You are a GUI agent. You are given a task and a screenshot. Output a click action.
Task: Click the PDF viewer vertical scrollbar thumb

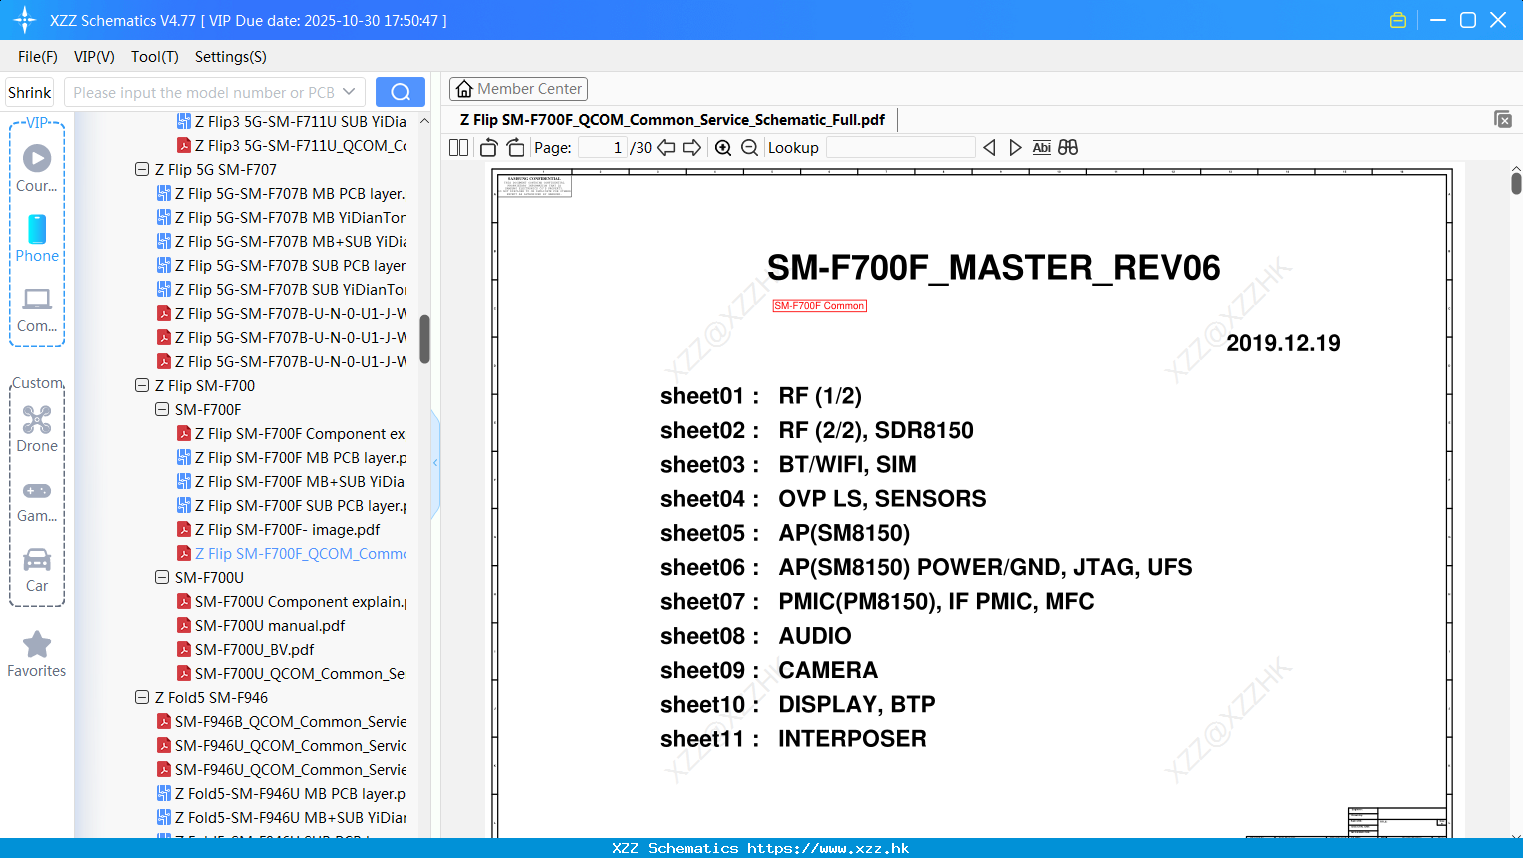click(1516, 183)
